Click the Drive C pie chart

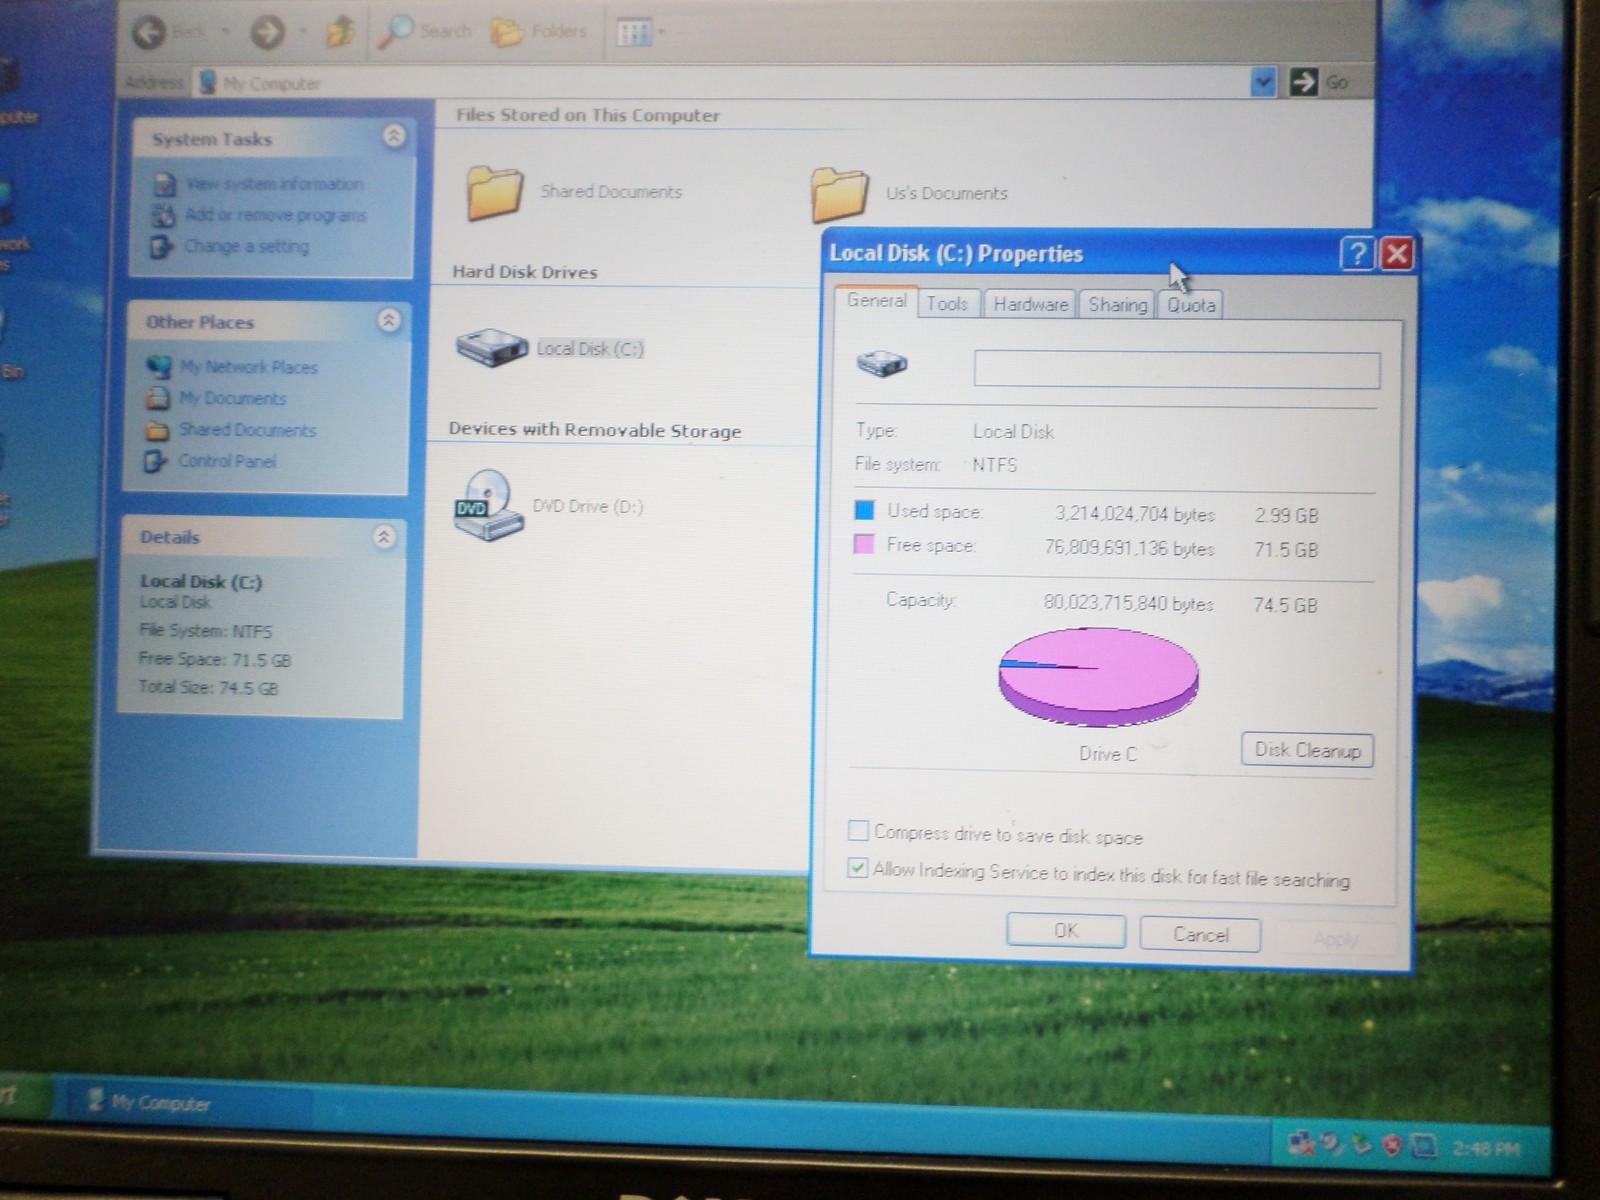coord(1098,677)
